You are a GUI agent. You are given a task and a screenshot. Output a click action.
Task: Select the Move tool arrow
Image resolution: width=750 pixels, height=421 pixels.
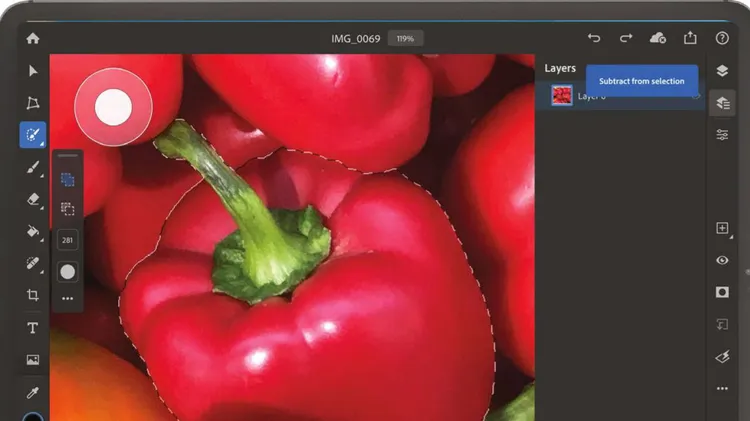coord(33,71)
